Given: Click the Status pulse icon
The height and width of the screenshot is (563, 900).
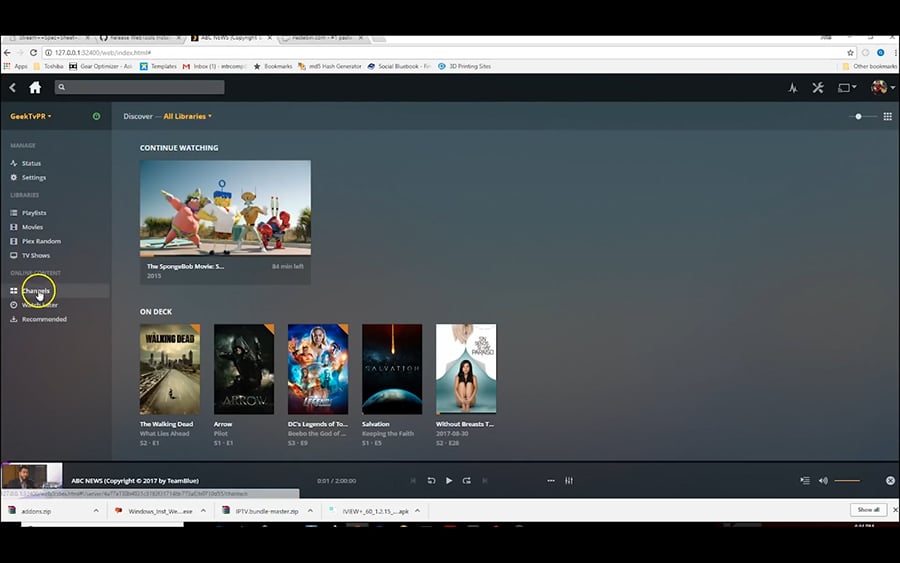Looking at the screenshot, I should click(x=14, y=164).
